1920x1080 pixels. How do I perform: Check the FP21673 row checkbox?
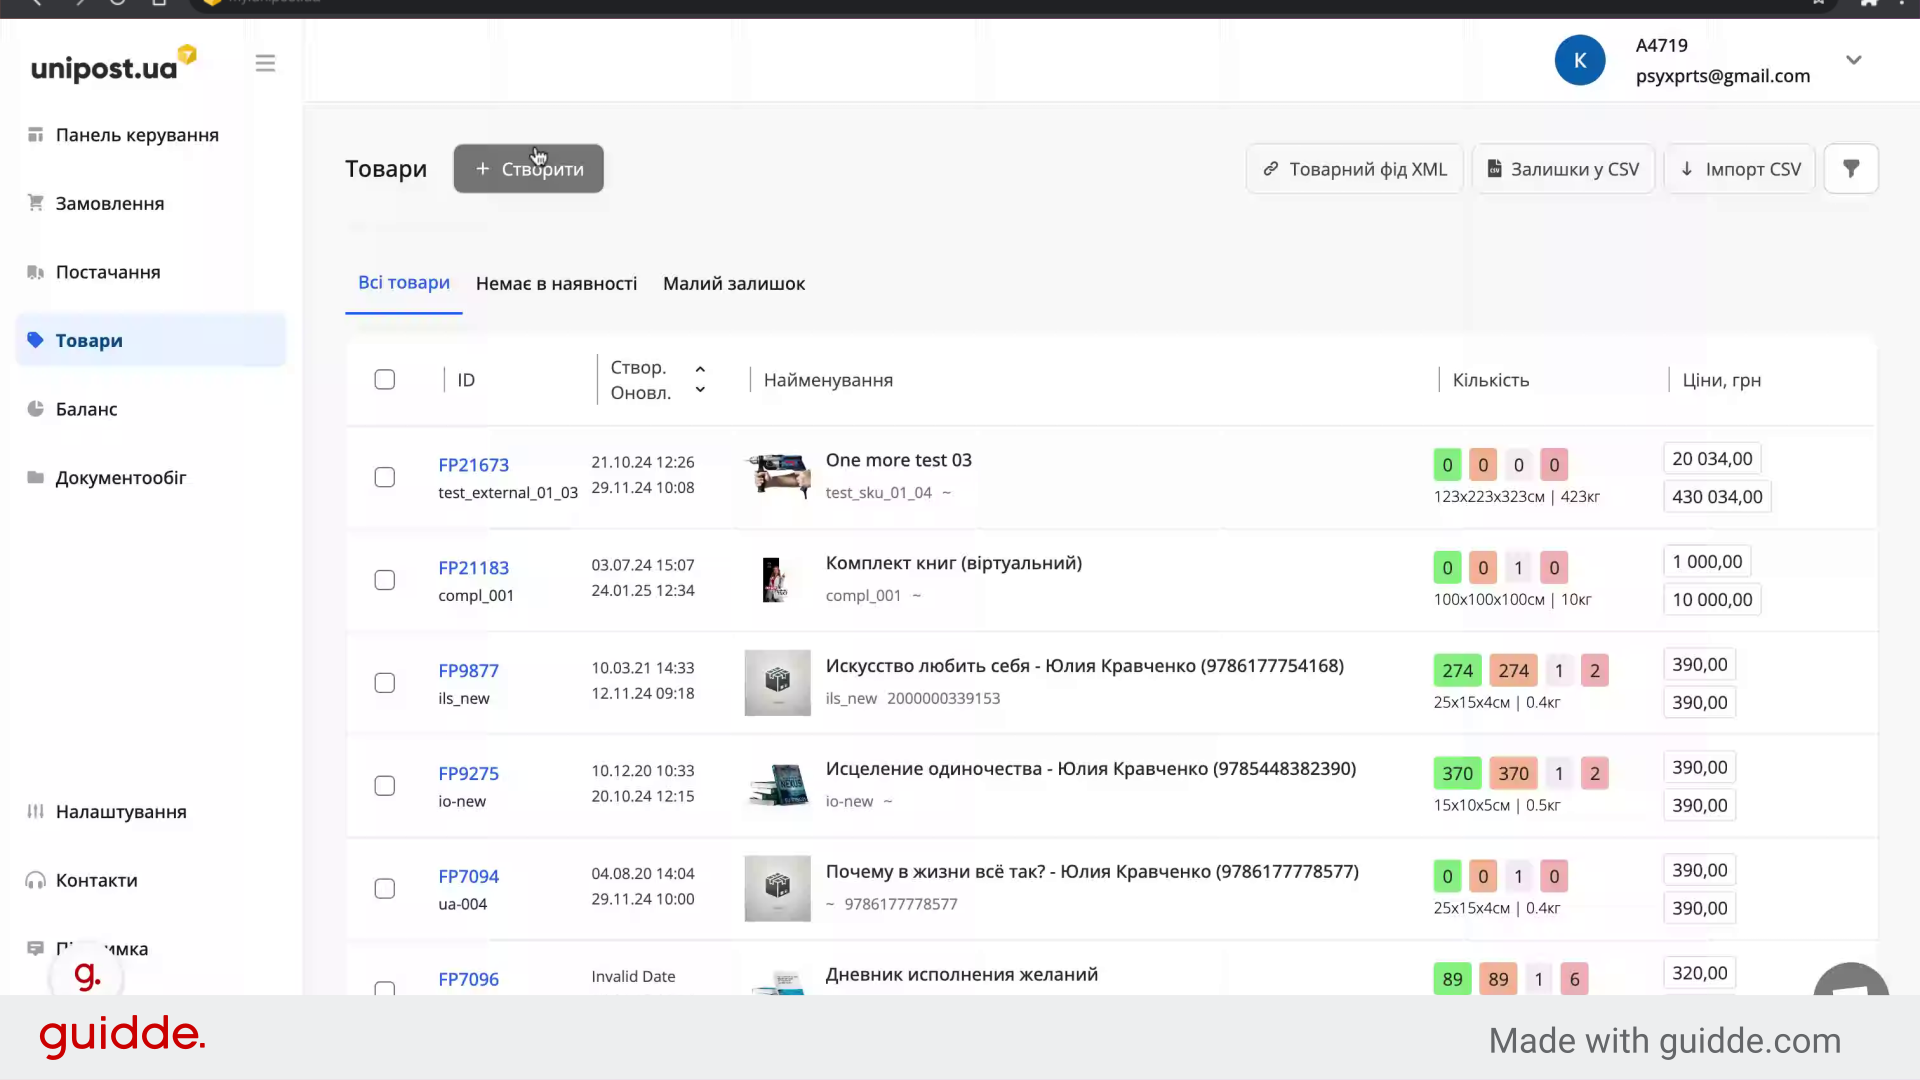385,477
